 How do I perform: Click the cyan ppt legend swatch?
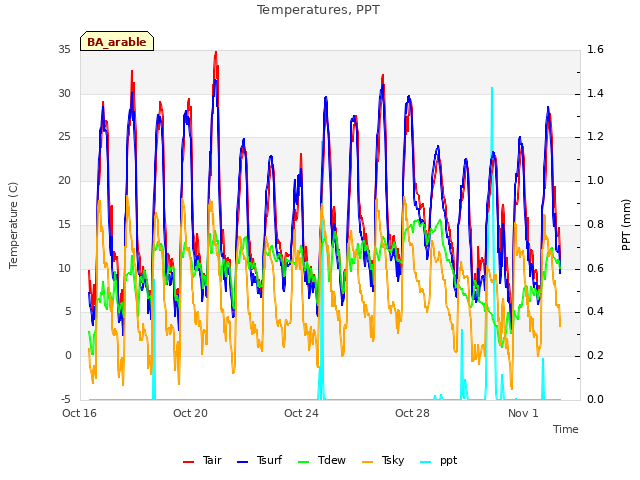[426, 462]
